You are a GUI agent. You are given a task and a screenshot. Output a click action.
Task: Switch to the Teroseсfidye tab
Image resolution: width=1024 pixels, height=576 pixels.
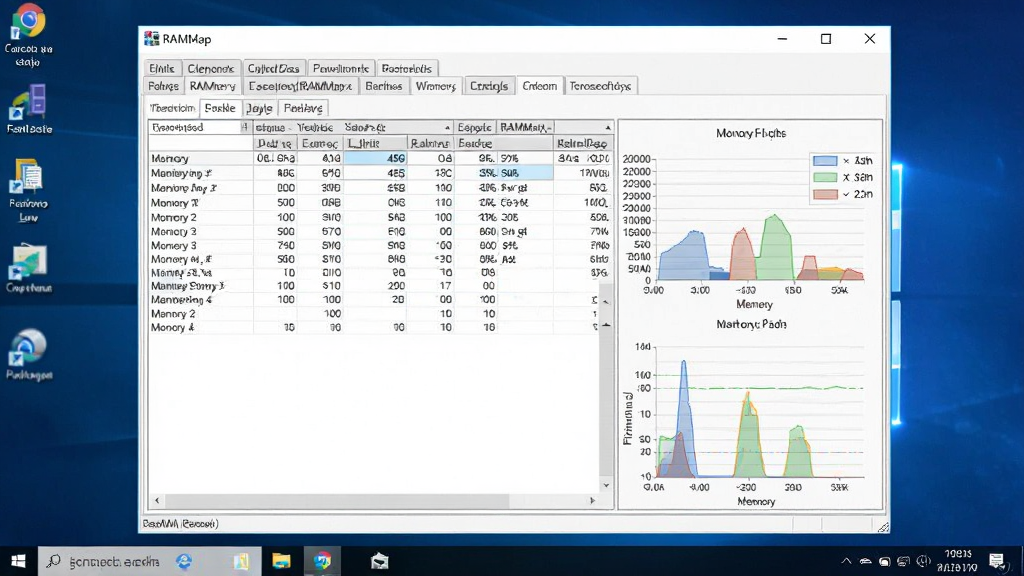click(600, 86)
